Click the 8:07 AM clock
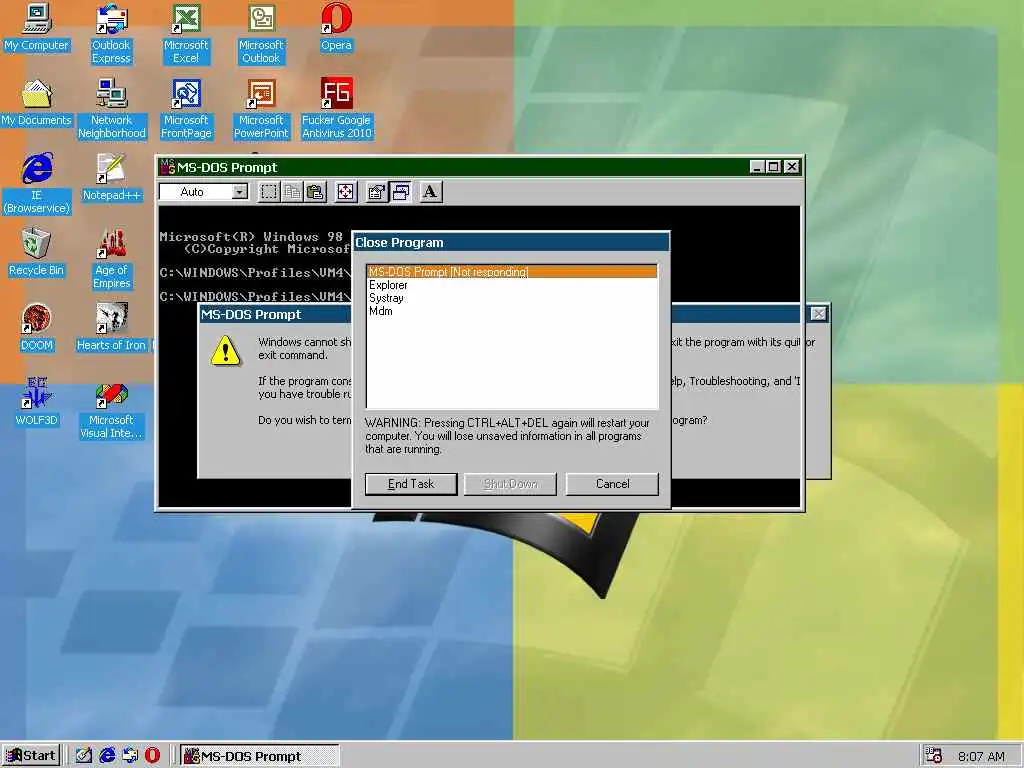The image size is (1024, 768). (x=981, y=756)
